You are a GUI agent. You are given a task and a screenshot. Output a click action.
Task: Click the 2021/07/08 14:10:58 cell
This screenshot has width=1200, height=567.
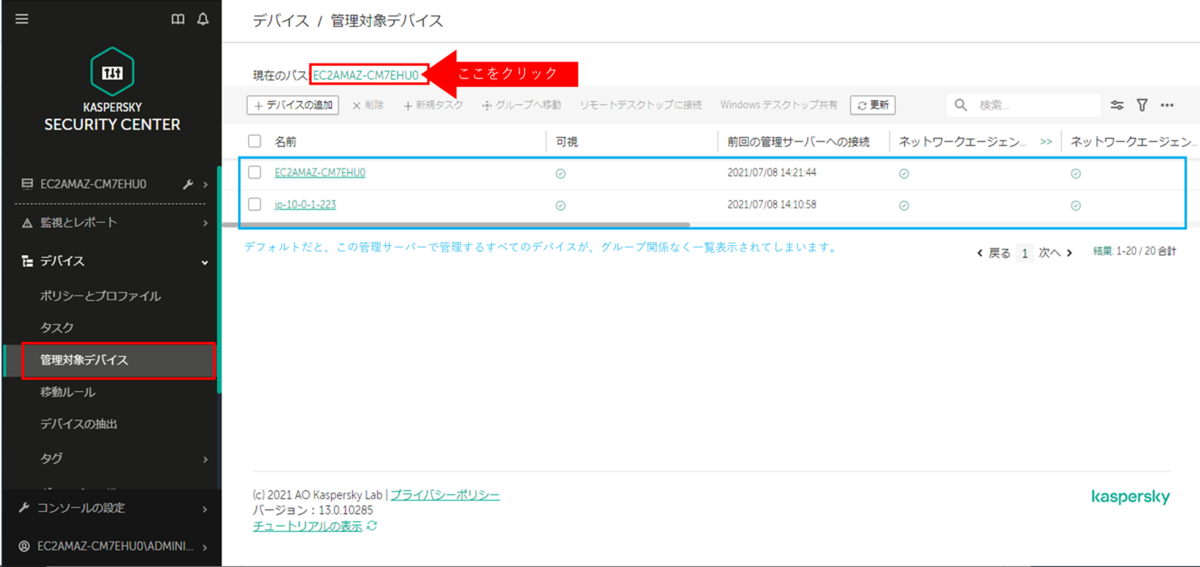[x=772, y=205]
